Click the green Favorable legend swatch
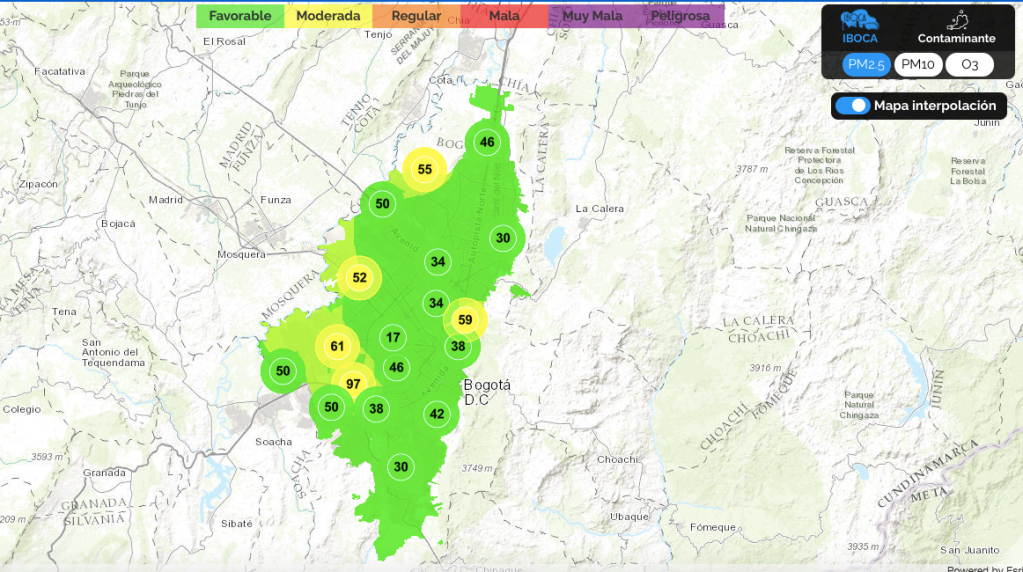 (240, 16)
